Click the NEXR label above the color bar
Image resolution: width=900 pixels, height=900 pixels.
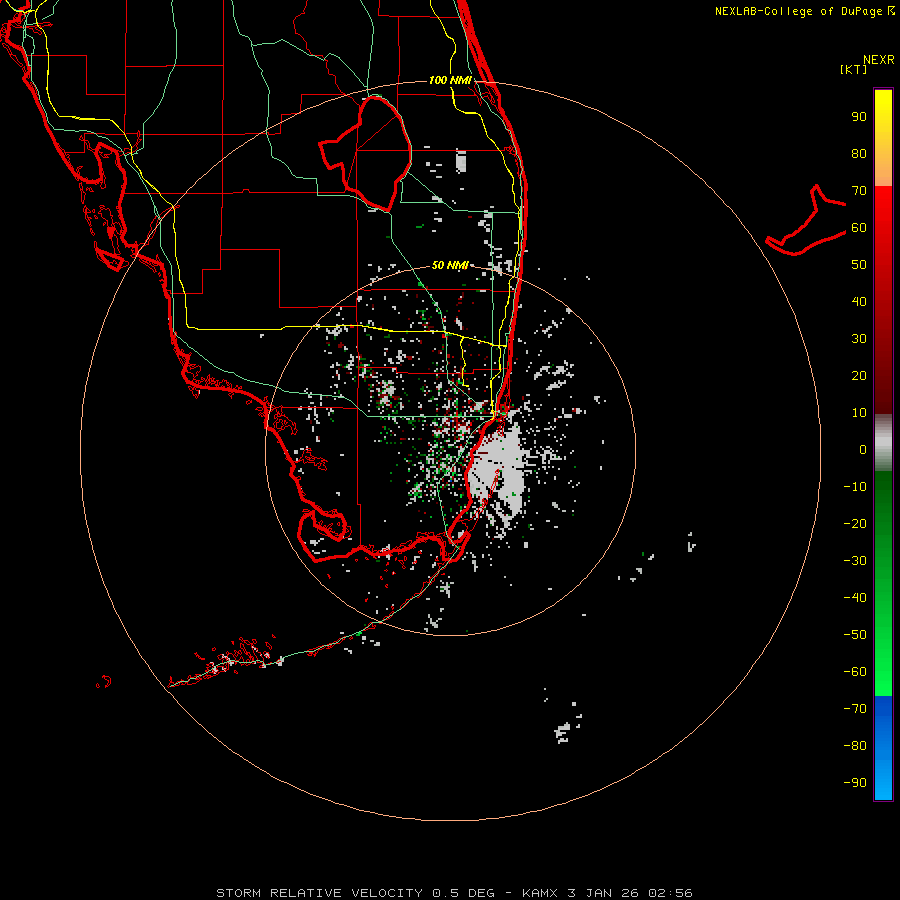coord(879,60)
